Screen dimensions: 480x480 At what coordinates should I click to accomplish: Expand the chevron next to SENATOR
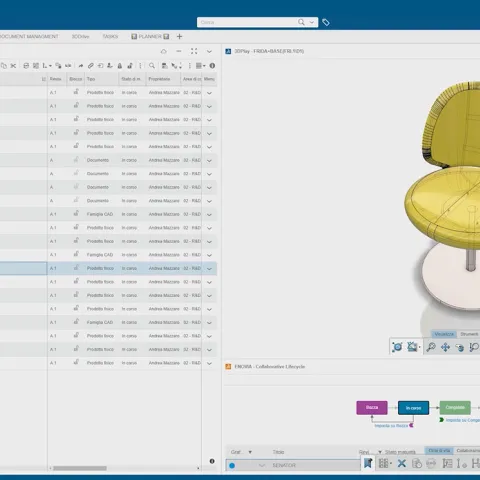click(x=262, y=465)
